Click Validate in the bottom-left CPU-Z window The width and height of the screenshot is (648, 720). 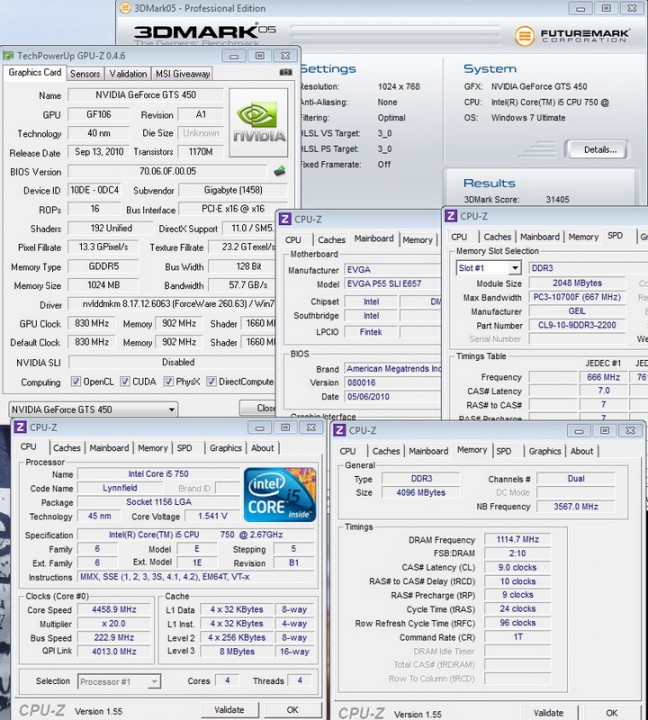pyautogui.click(x=229, y=710)
